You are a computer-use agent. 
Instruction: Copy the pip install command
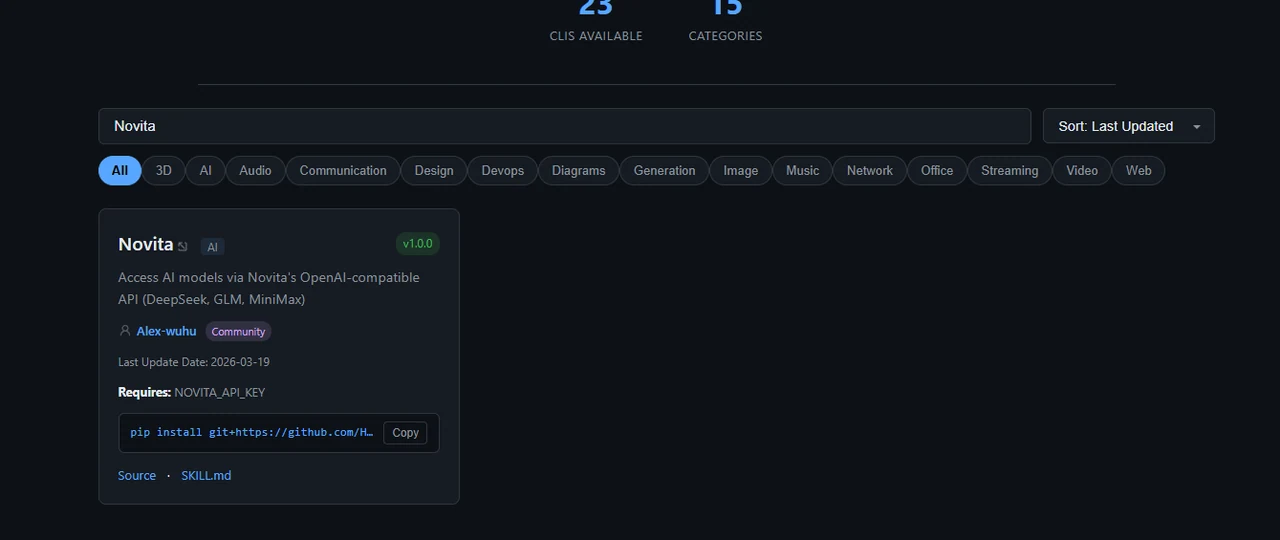pyautogui.click(x=406, y=433)
